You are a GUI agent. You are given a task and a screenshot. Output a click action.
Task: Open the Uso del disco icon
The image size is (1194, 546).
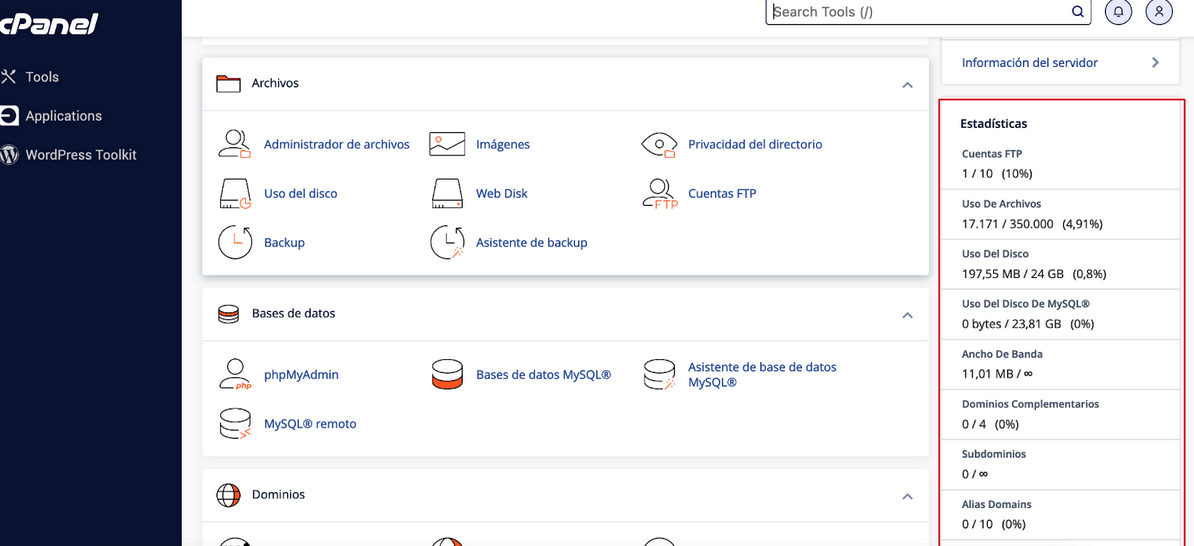[x=234, y=193]
